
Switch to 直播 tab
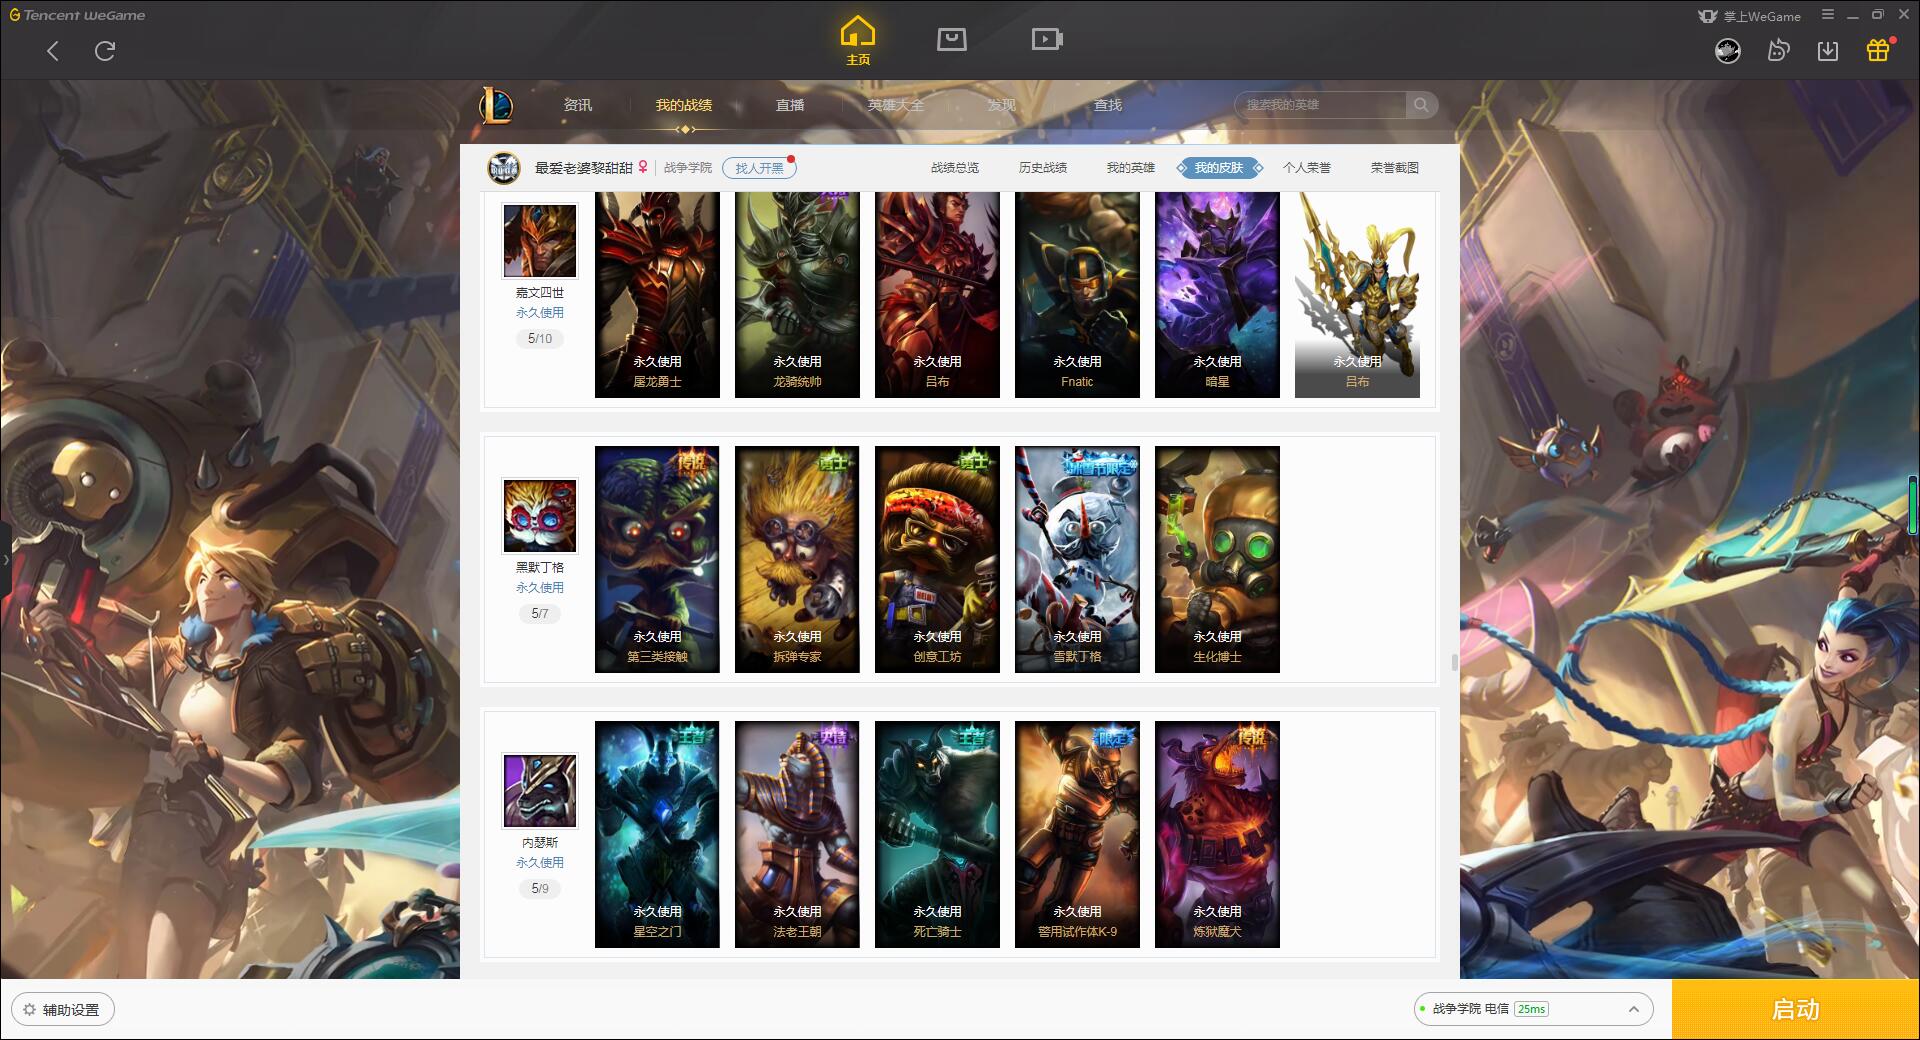[790, 105]
